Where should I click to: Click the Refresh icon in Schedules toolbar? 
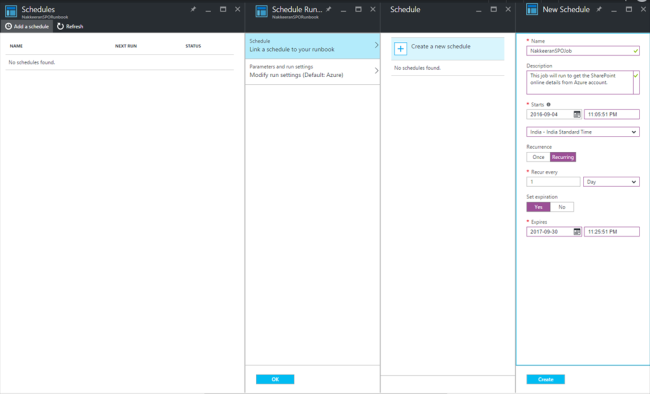[x=61, y=26]
